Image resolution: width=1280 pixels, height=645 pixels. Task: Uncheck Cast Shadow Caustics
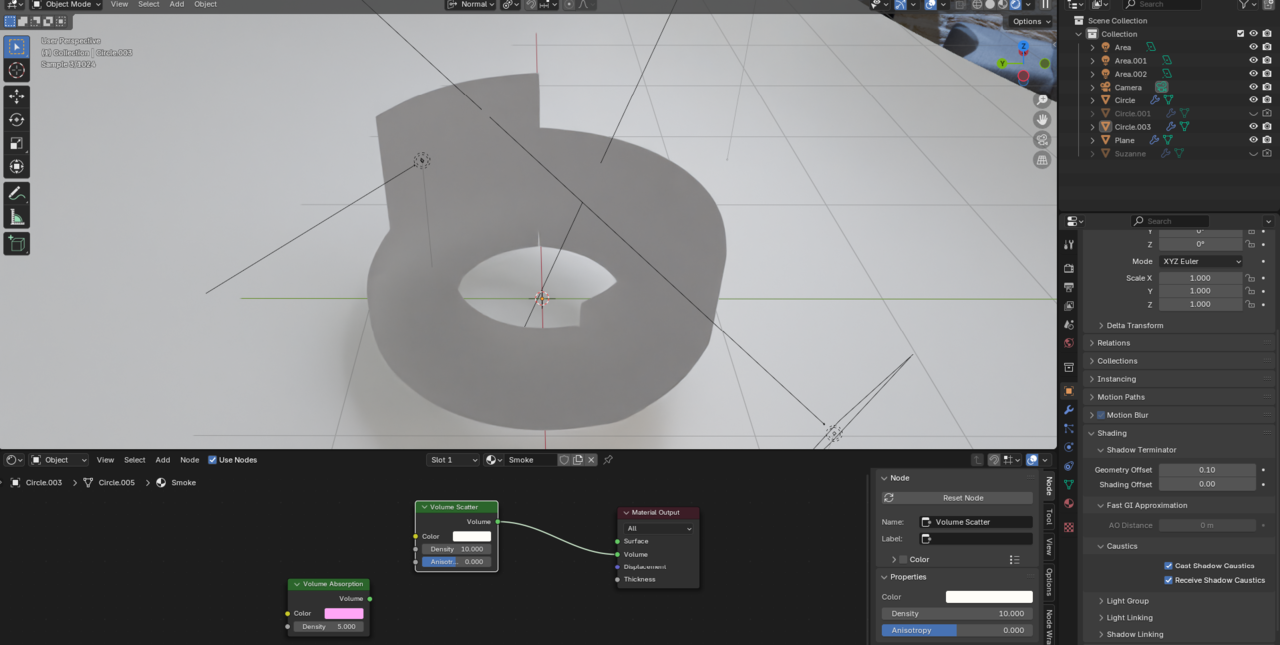pos(1168,566)
